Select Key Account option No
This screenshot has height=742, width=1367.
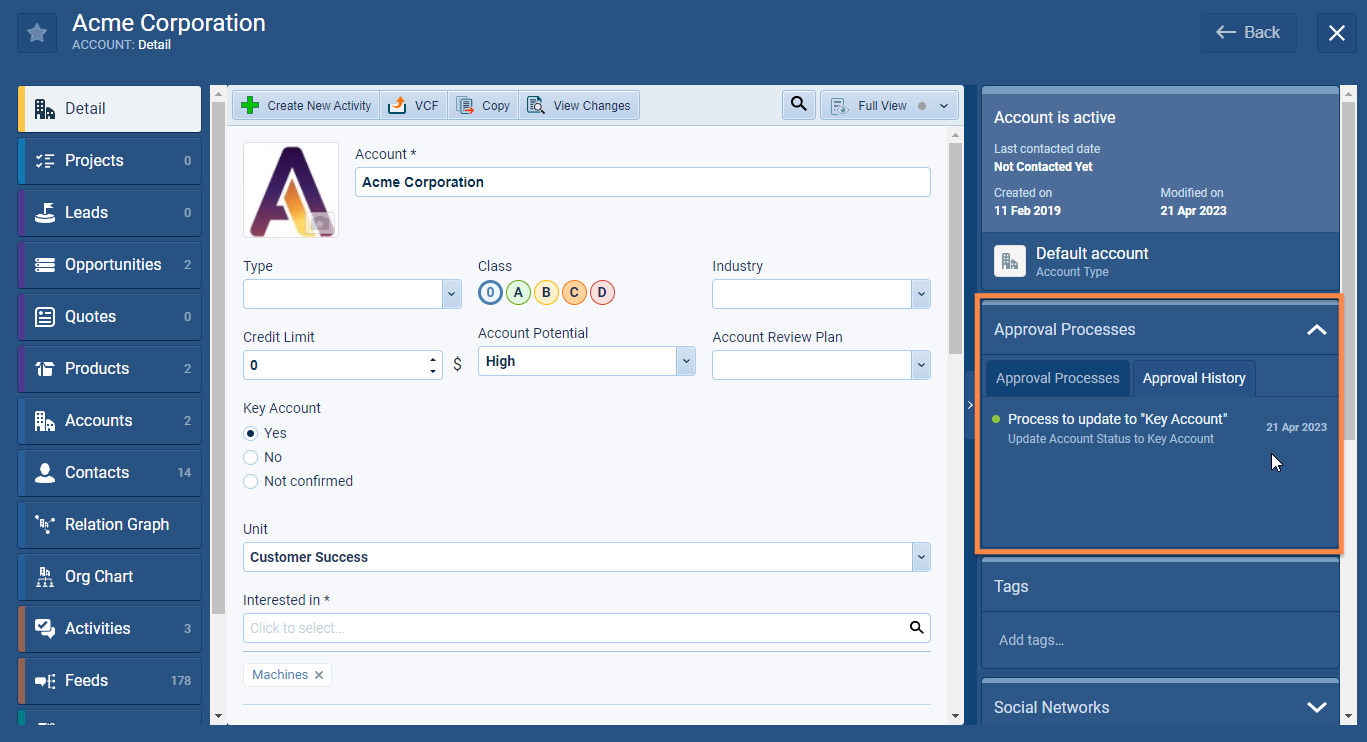tap(250, 457)
